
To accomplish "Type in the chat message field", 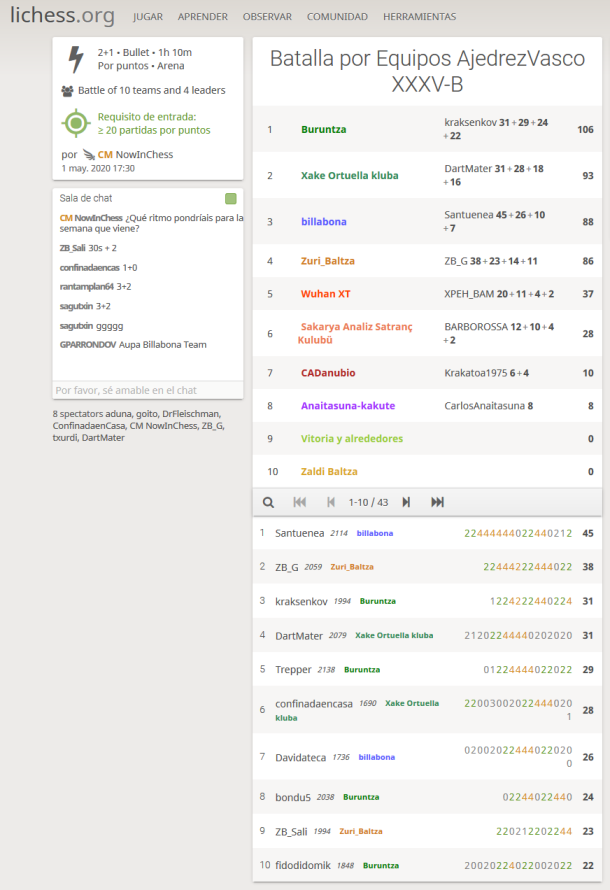I will [147, 390].
